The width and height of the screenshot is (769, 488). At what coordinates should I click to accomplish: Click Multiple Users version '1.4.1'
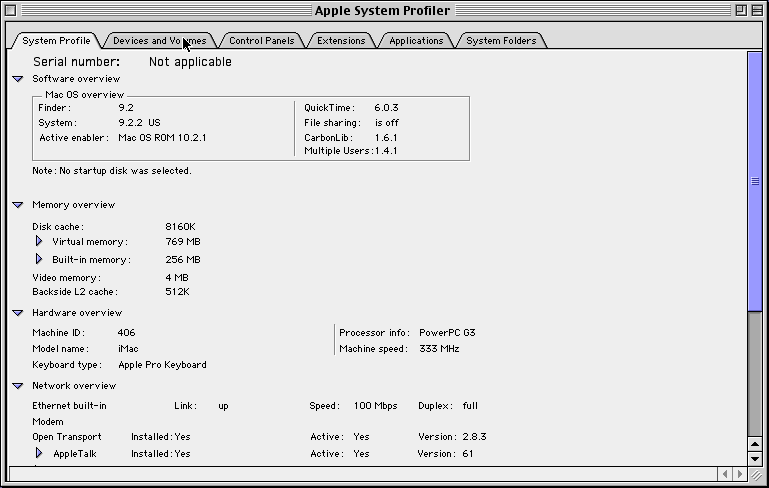pos(386,151)
